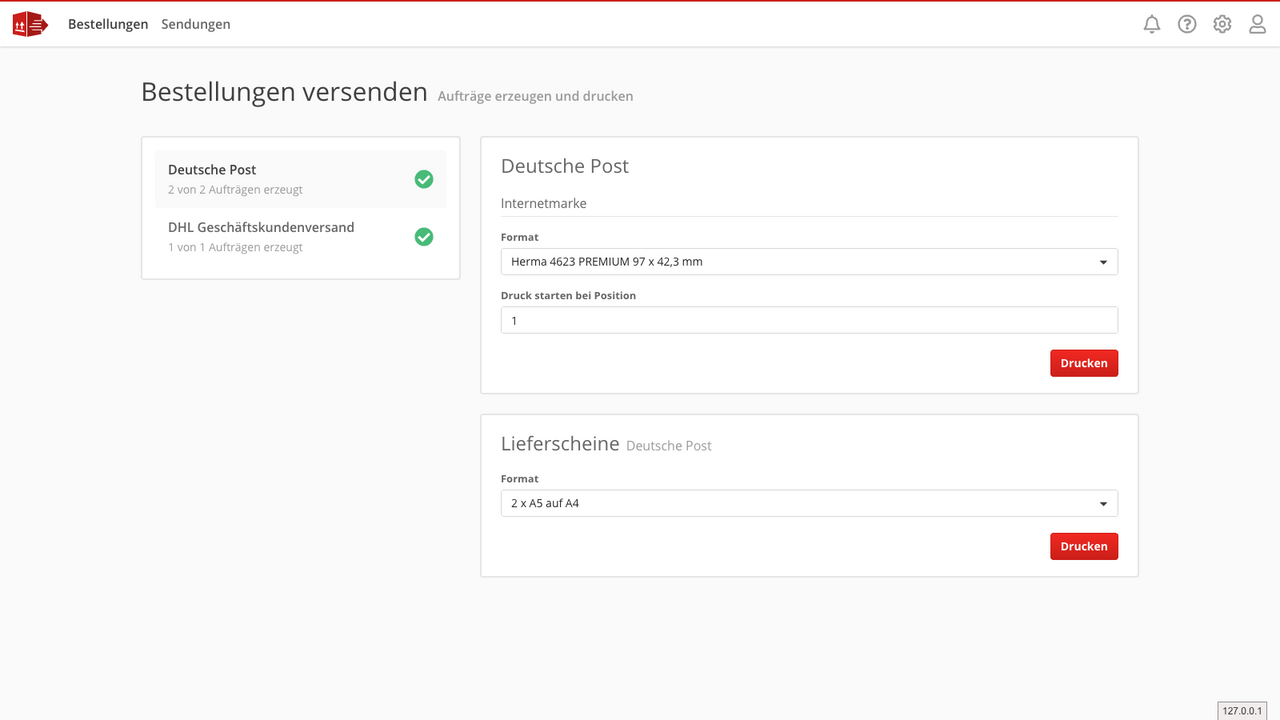
Task: Open the Bestellungen menu item
Action: 107,23
